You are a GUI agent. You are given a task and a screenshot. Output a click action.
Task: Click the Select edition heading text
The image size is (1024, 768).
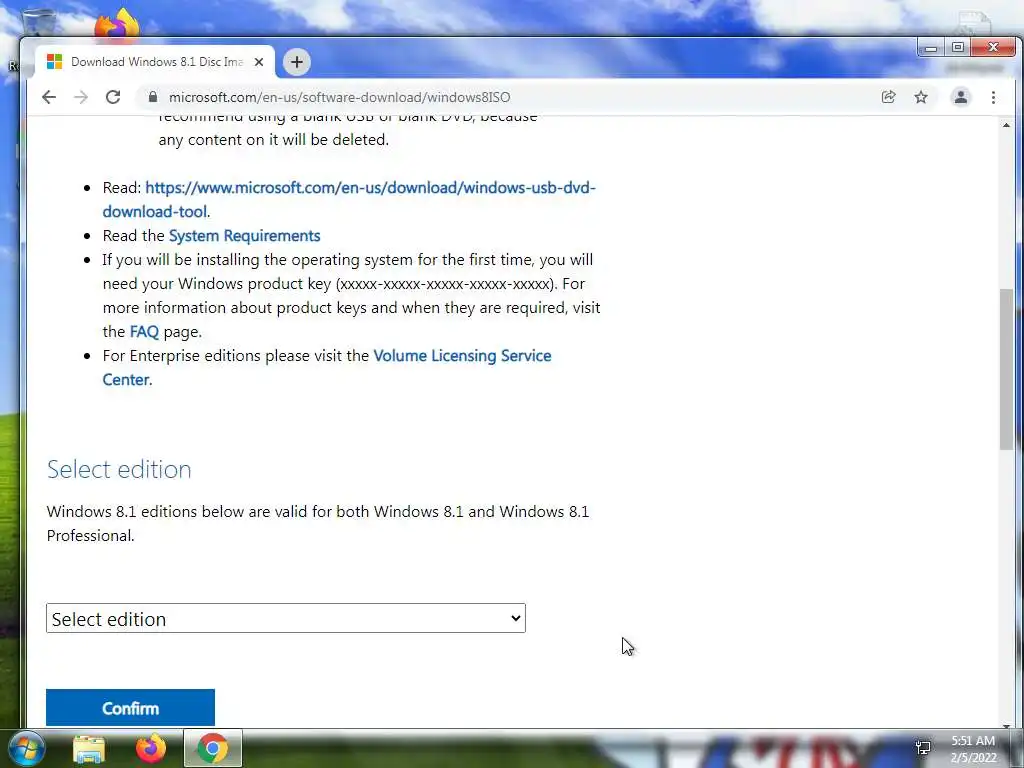coord(119,470)
